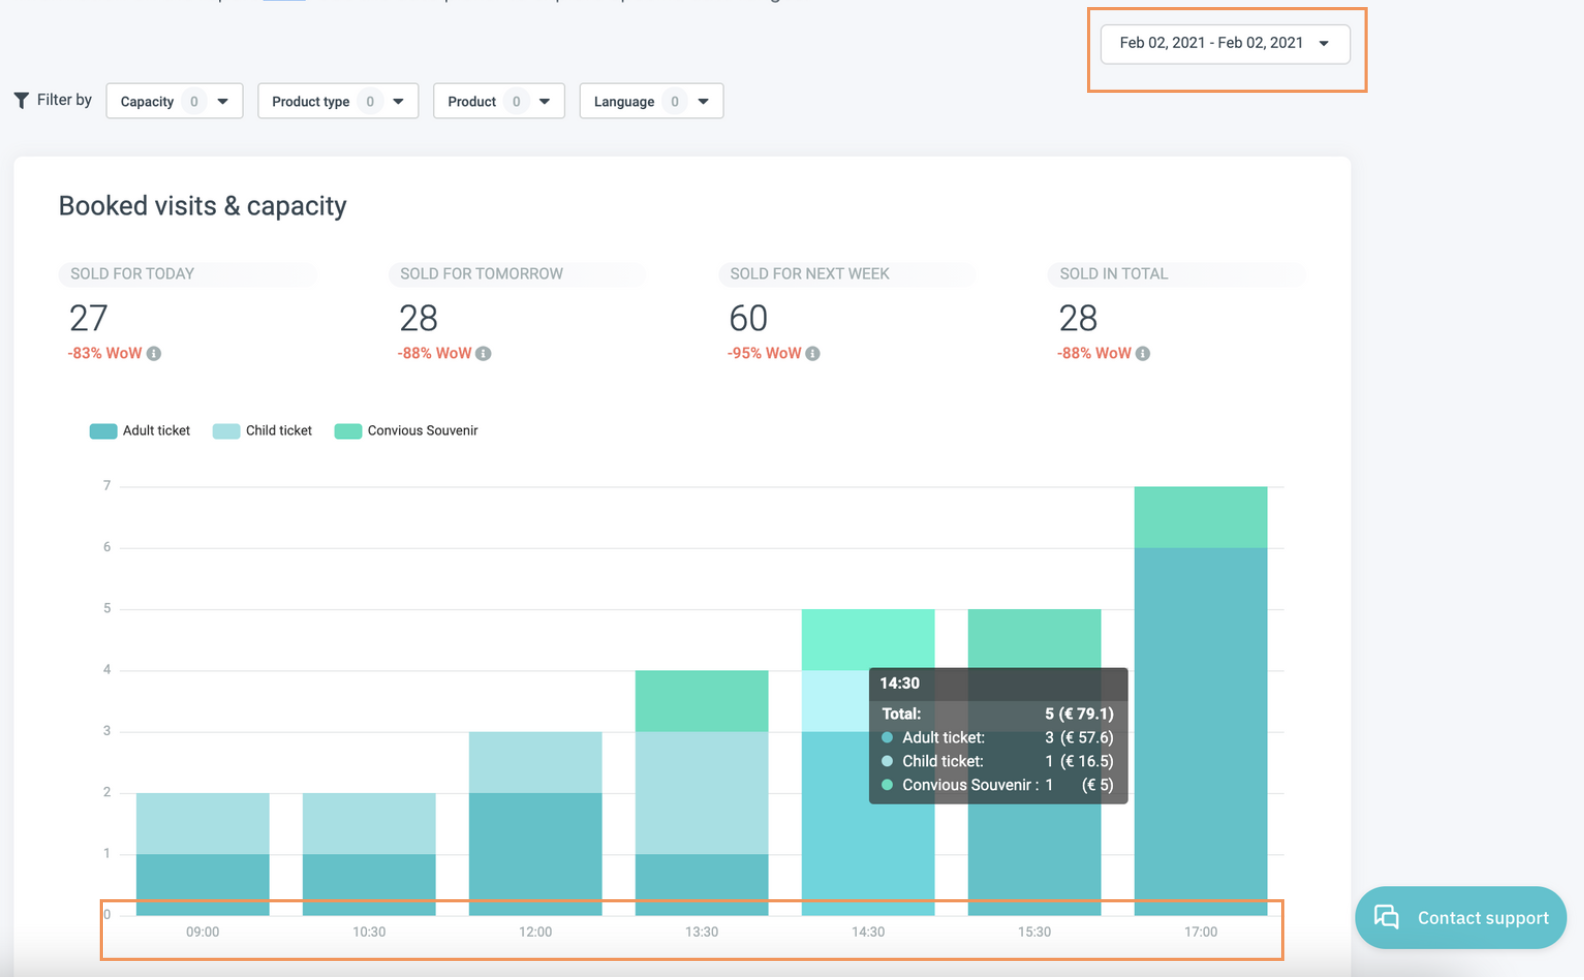Click info icon beside Sold for Tomorrow WoW

coord(483,353)
